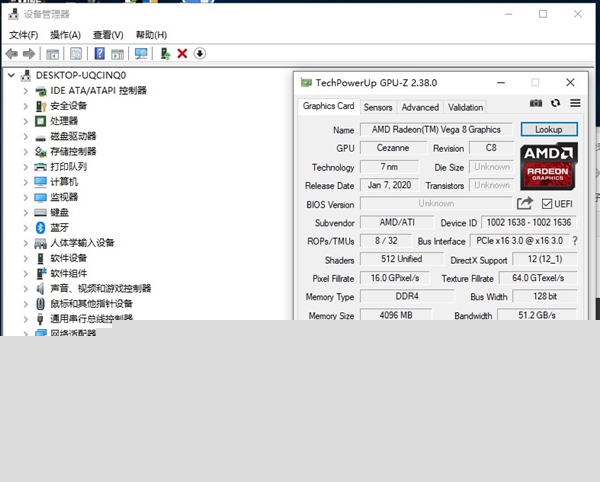Export BIOS with share arrow icon
Screen dimensions: 600x482
pos(525,203)
